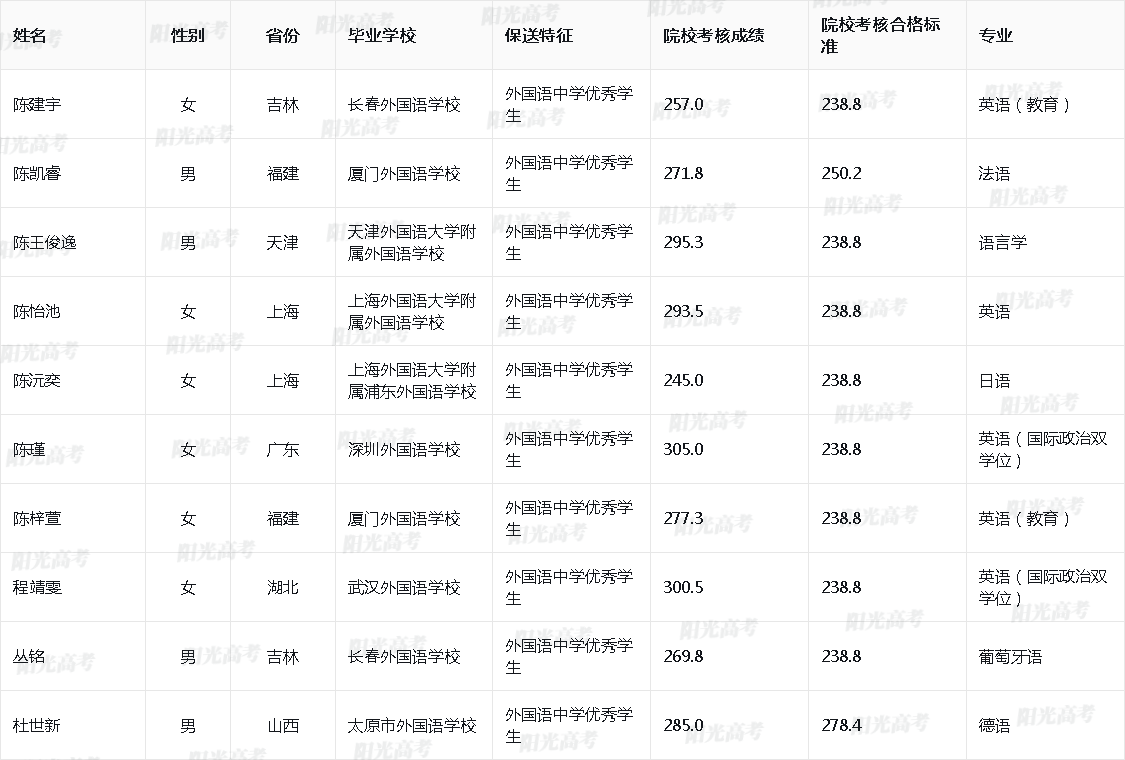Select the 深圳外国语学校 school cell
Image resolution: width=1125 pixels, height=760 pixels.
(x=404, y=449)
